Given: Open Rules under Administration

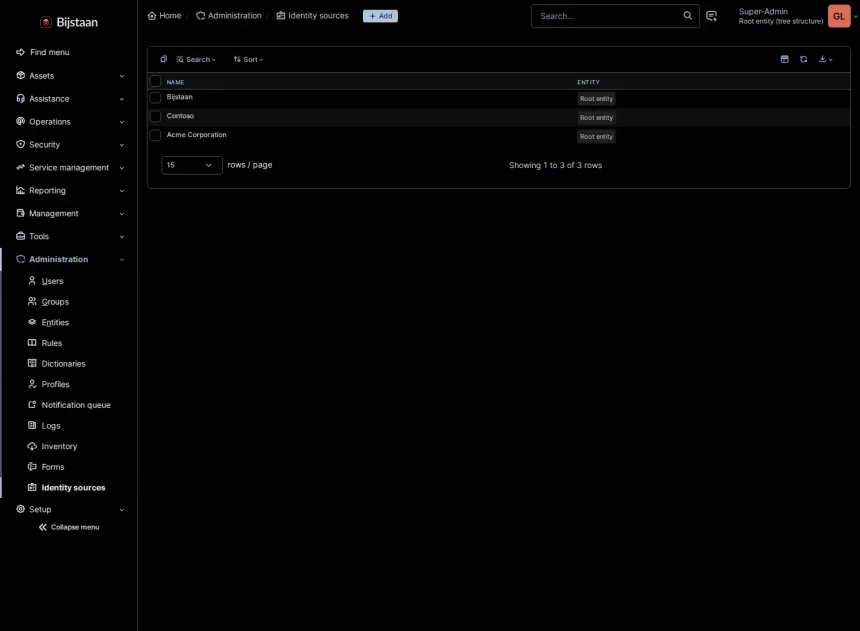Looking at the screenshot, I should pyautogui.click(x=52, y=343).
